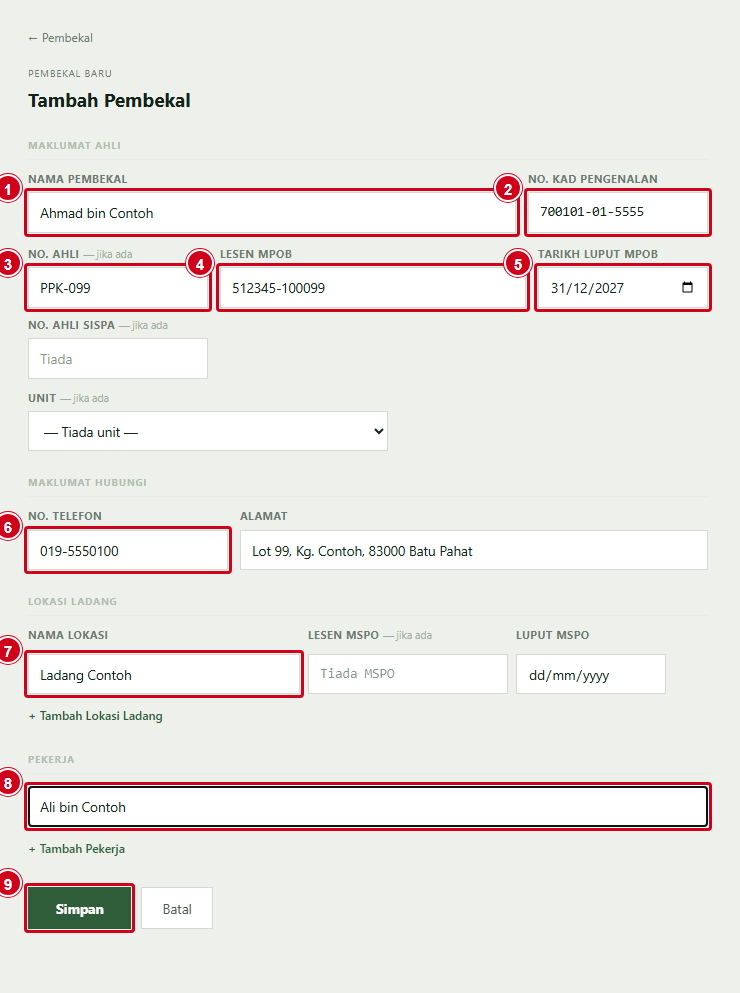This screenshot has height=993, width=740.
Task: Click the Simpan button
Action: tap(79, 909)
